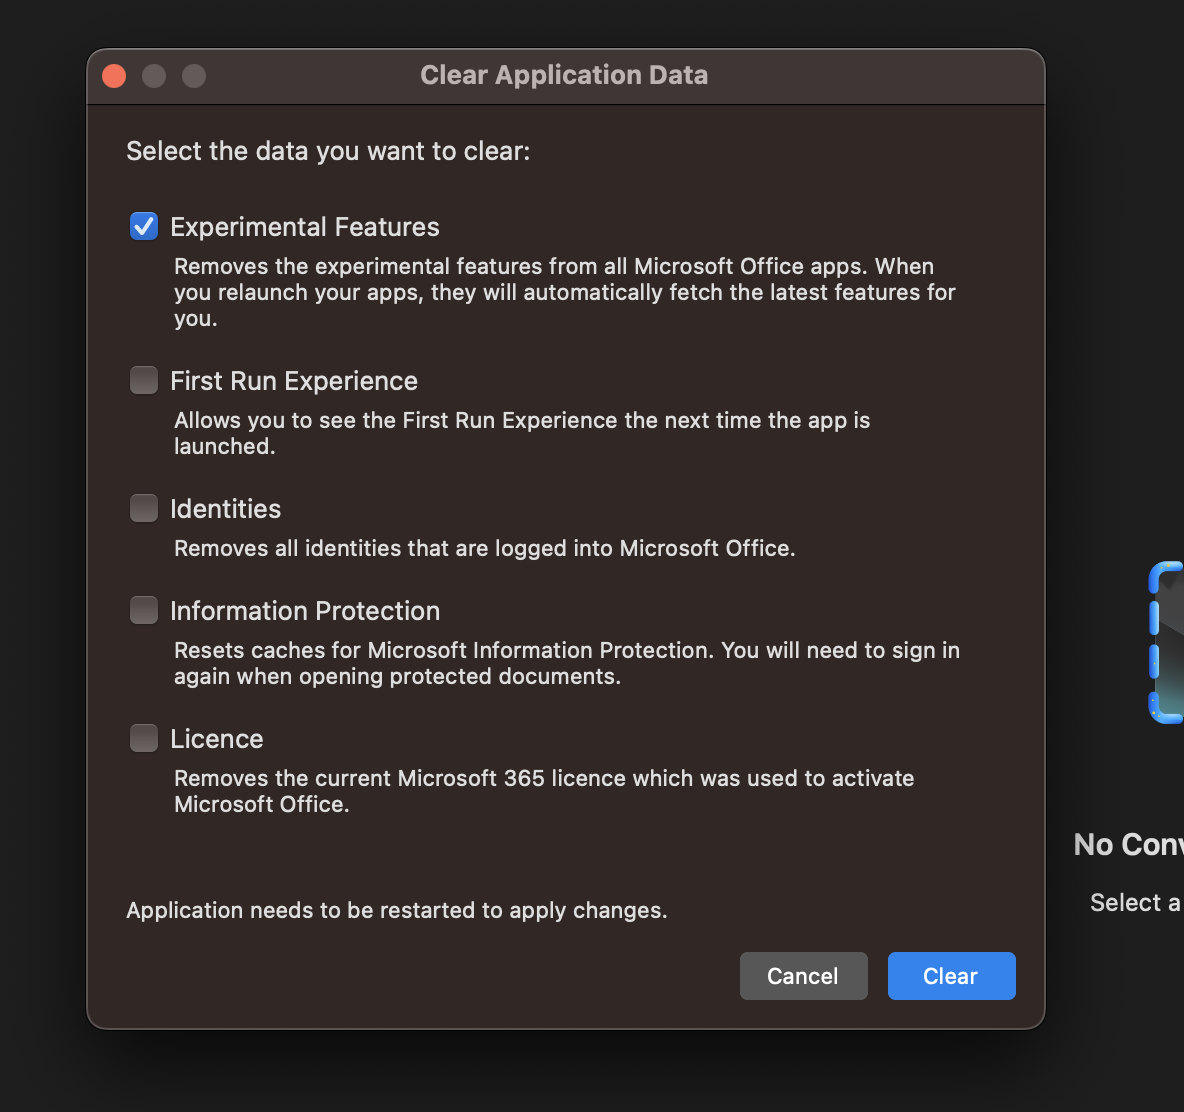Tick the Identities checkbox
Viewport: 1184px width, 1112px height.
[x=143, y=508]
